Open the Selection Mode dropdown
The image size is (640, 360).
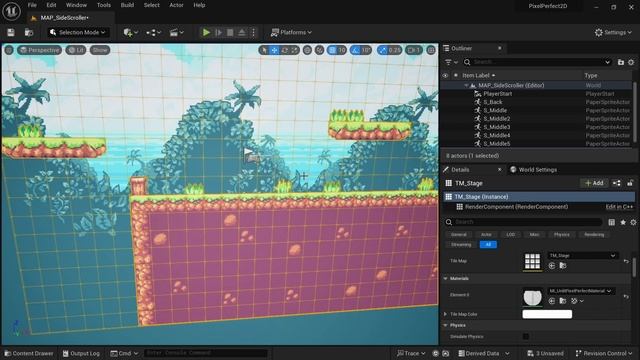[x=77, y=32]
